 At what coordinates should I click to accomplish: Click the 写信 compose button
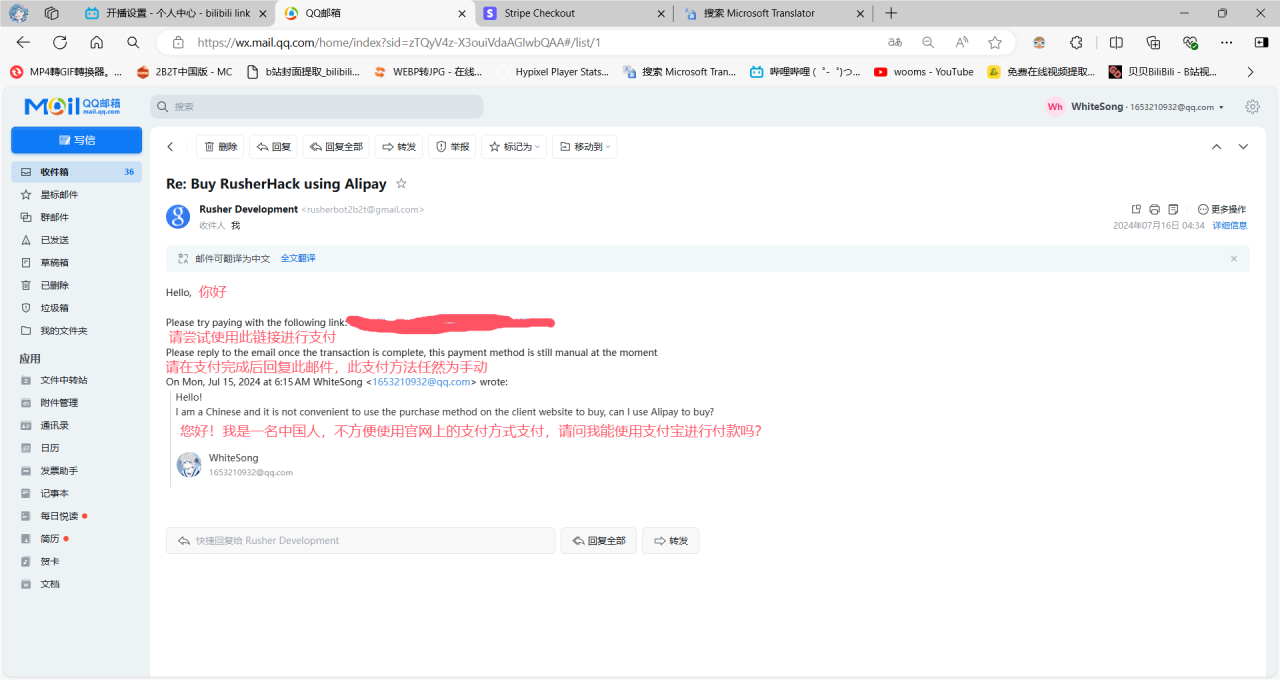pos(76,140)
